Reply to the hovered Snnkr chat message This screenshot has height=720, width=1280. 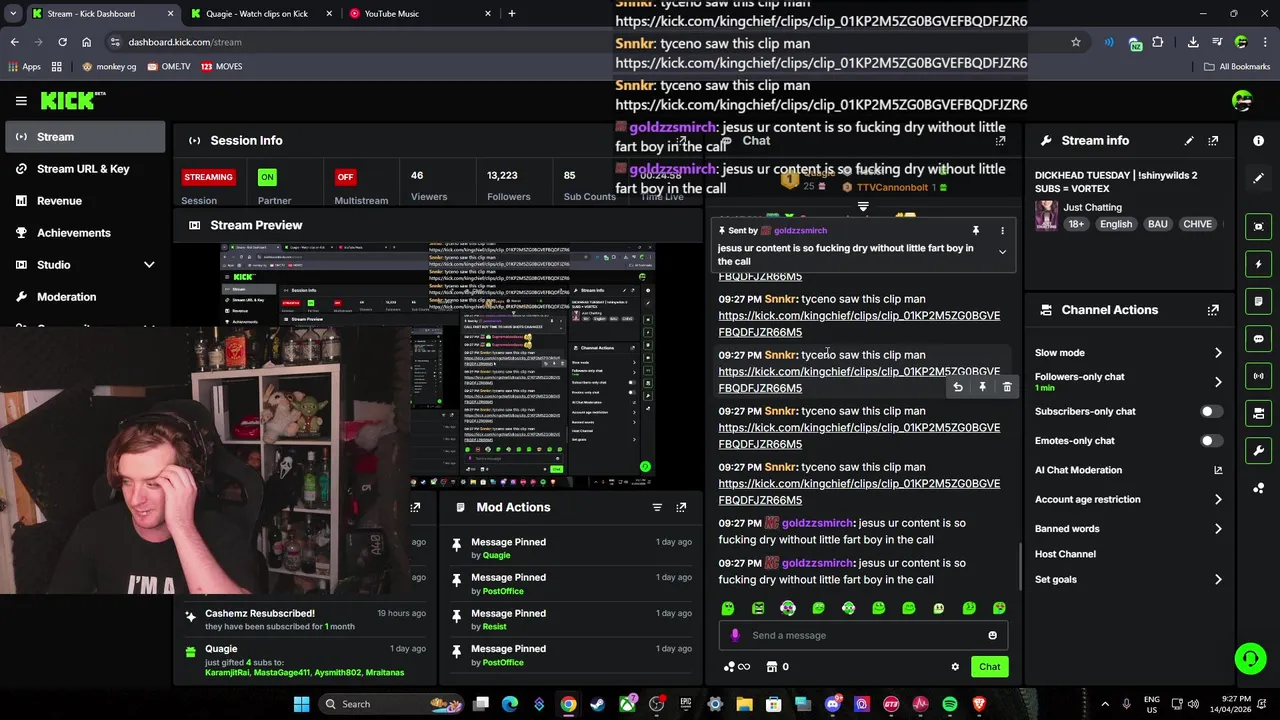(958, 387)
